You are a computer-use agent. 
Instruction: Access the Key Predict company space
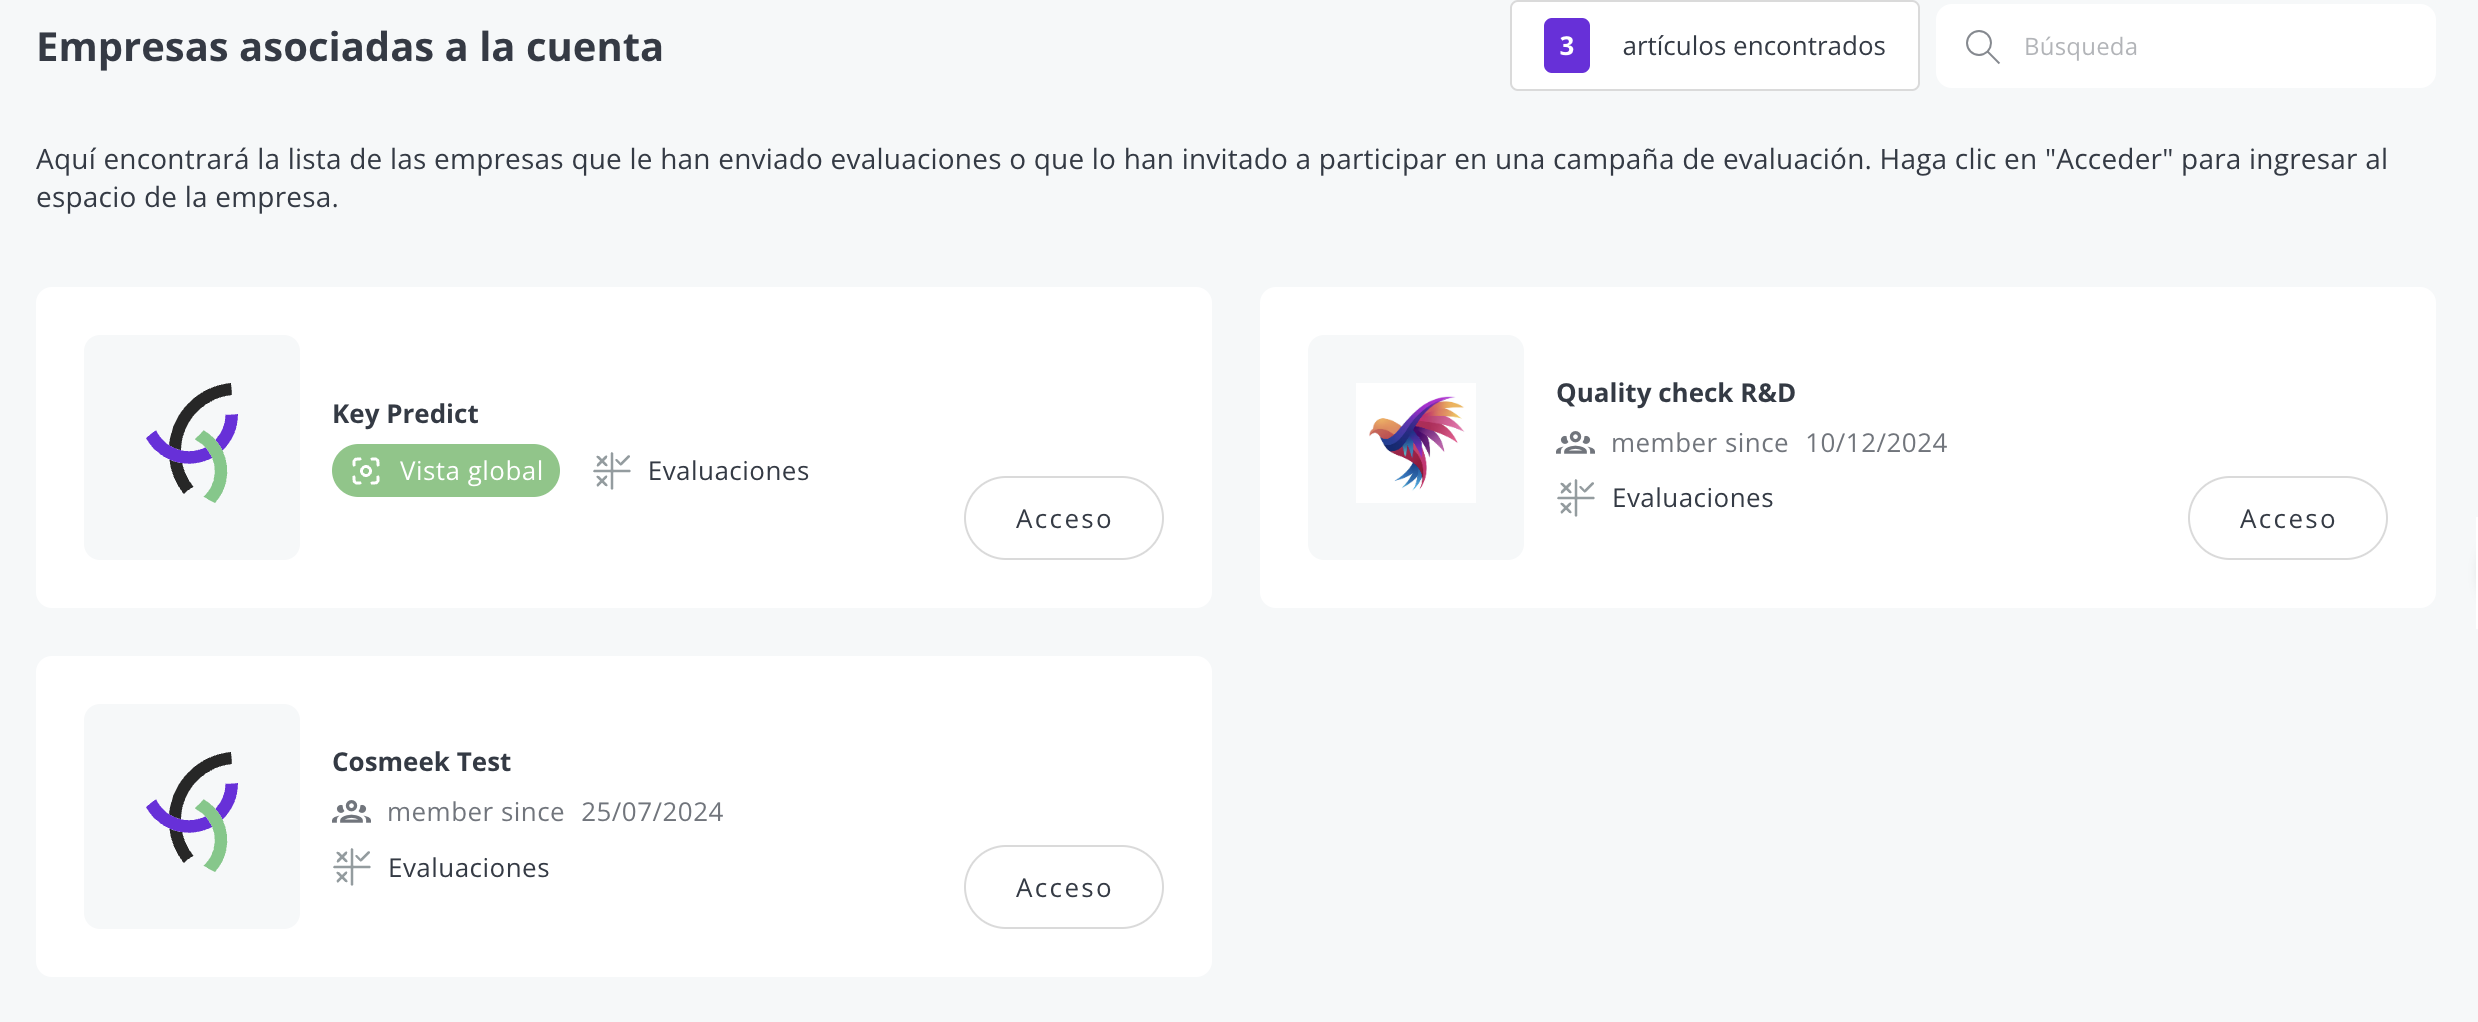point(1064,518)
